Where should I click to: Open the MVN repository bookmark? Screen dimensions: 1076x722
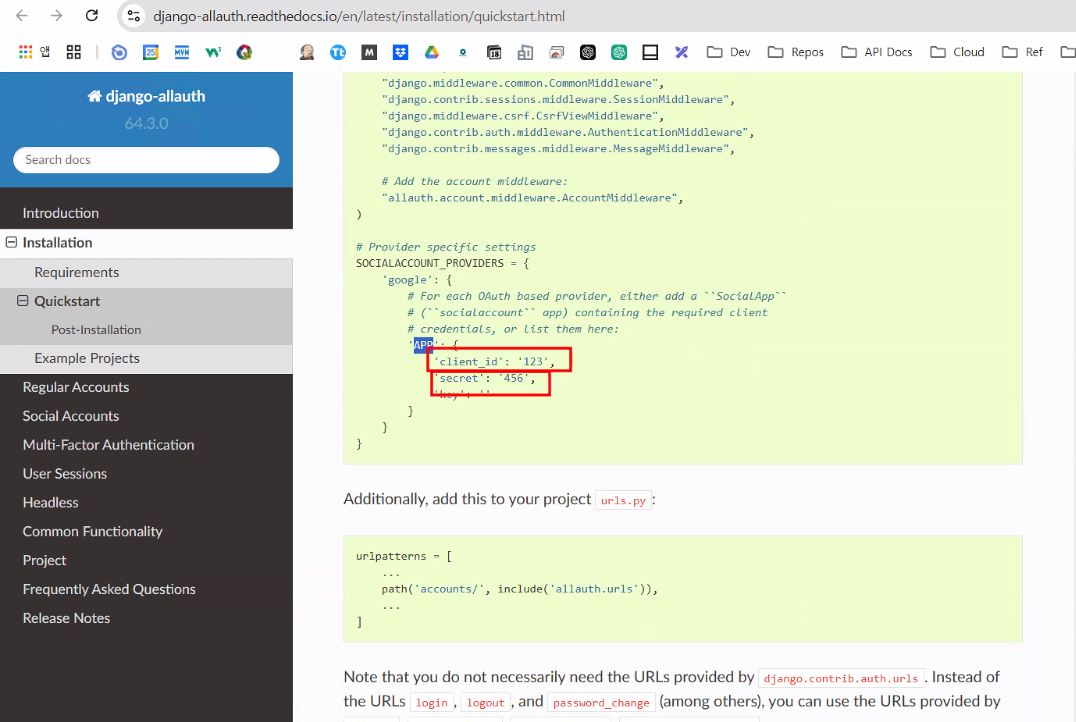[182, 52]
